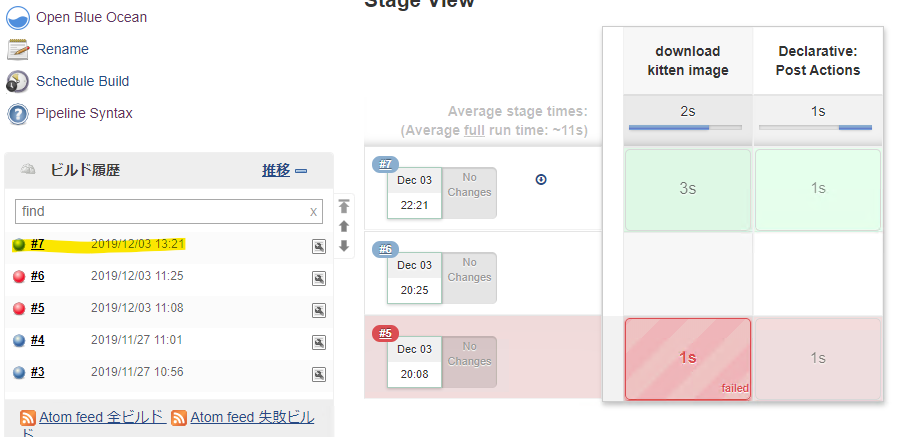Click red status ball of build #5

tap(19, 309)
